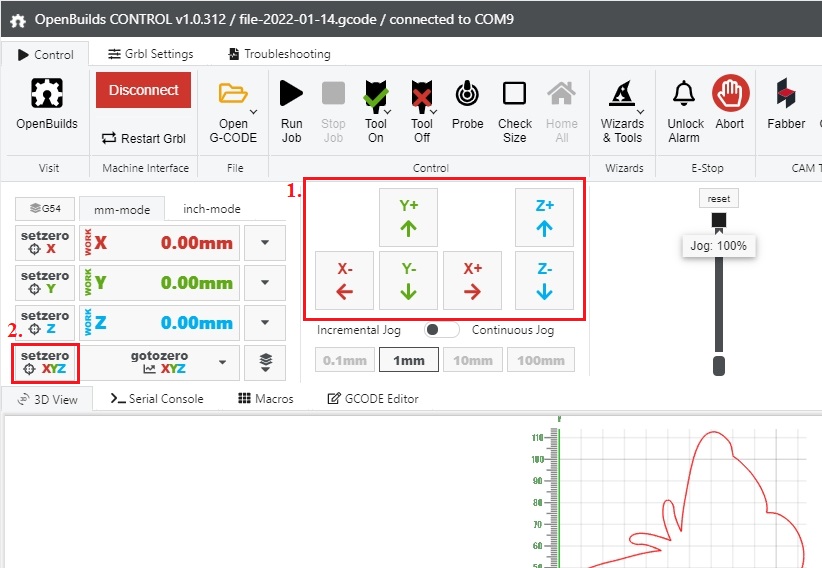
Task: Switch to the Serial Console tab
Action: click(x=157, y=399)
